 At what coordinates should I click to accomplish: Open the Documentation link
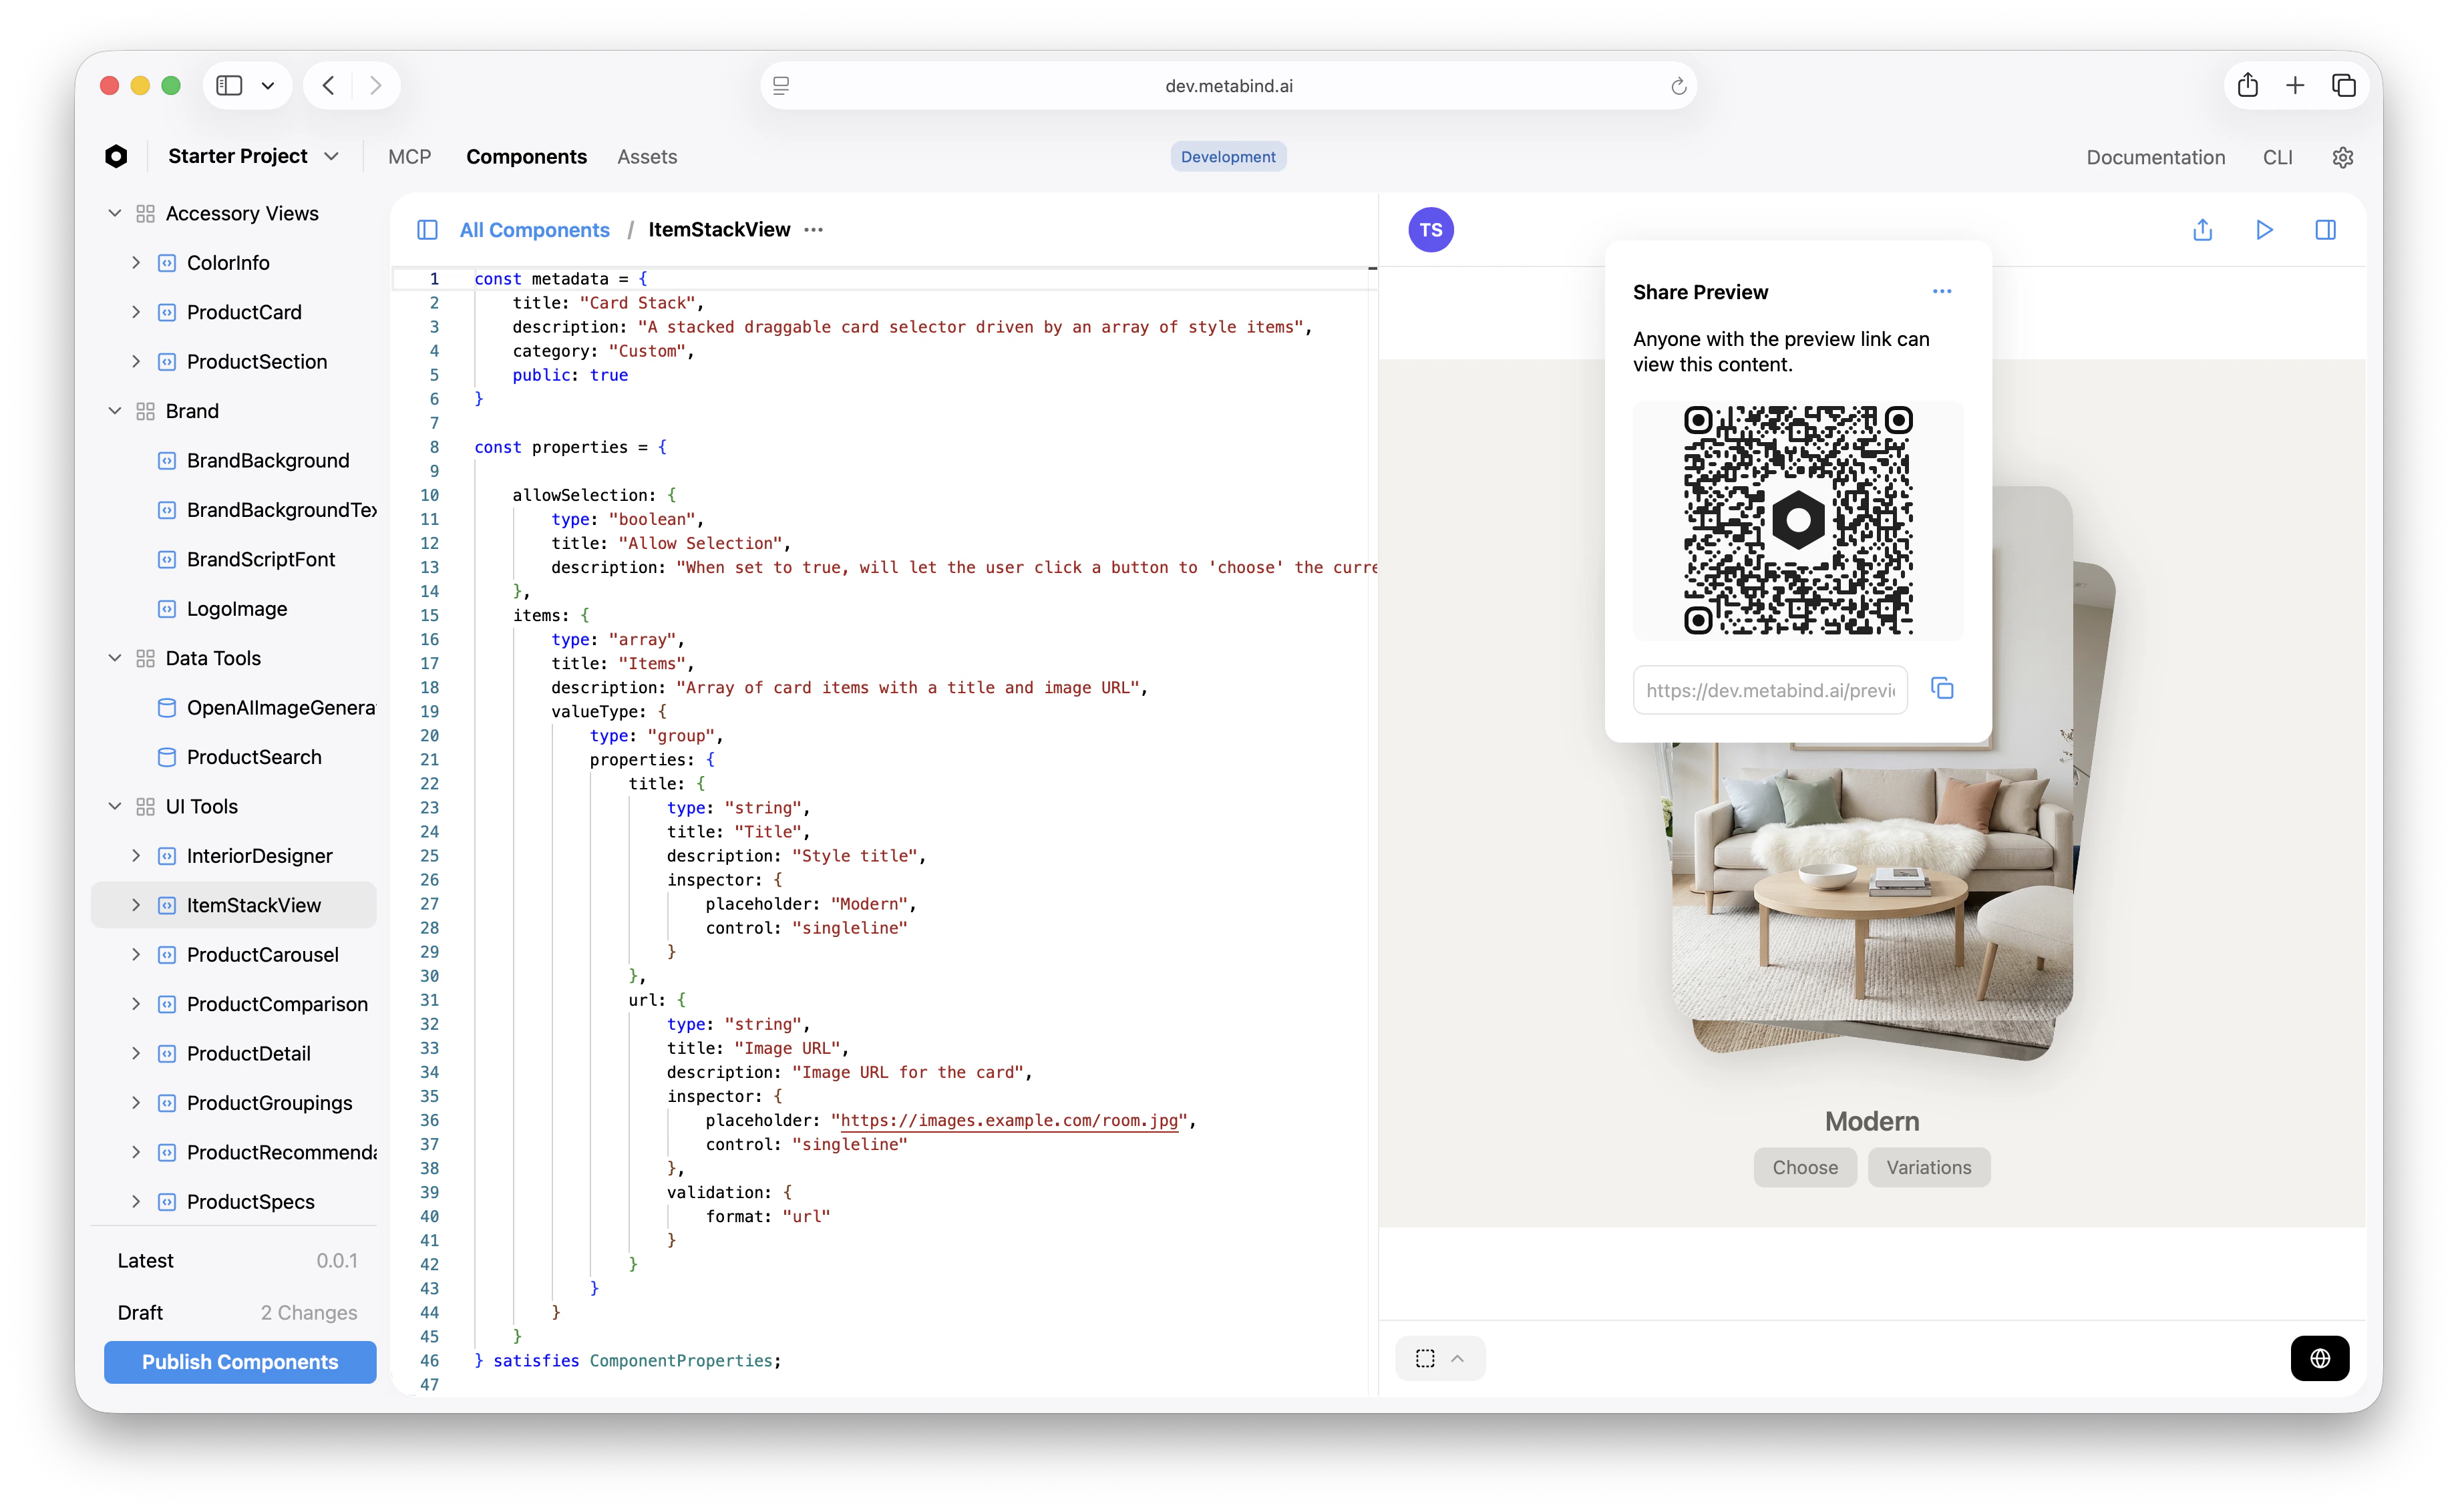coord(2155,157)
